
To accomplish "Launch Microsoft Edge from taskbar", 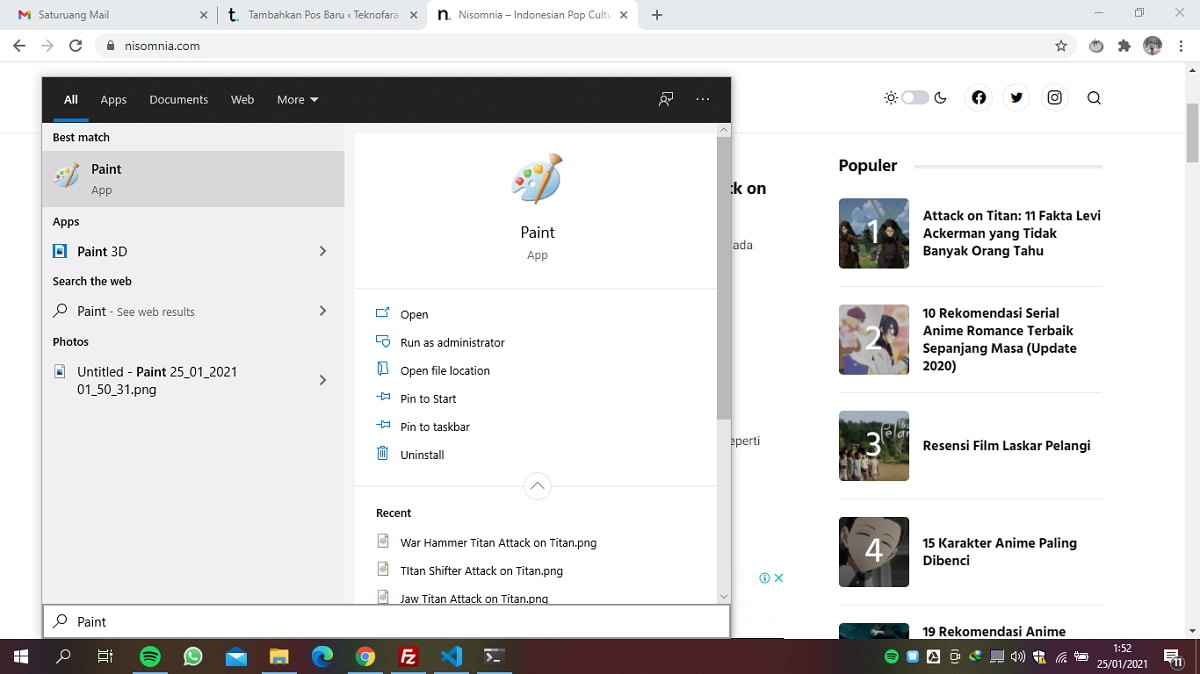I will click(x=322, y=657).
